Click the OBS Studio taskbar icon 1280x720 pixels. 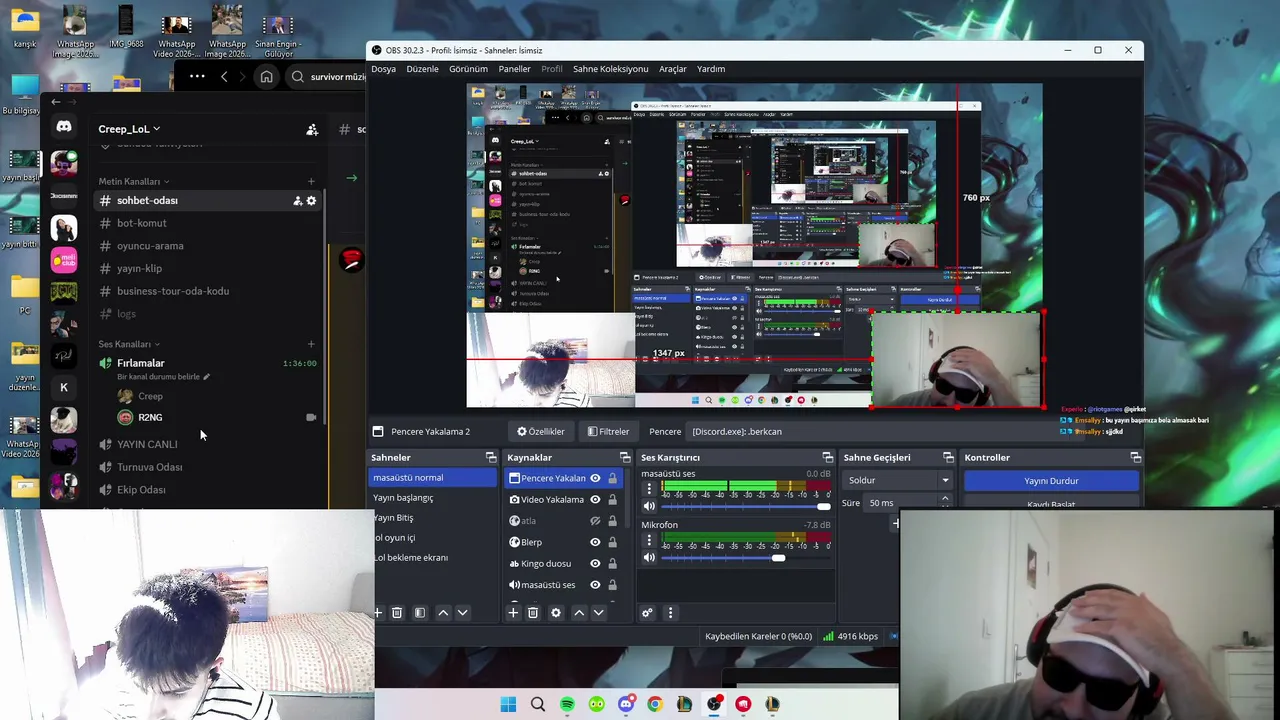714,704
